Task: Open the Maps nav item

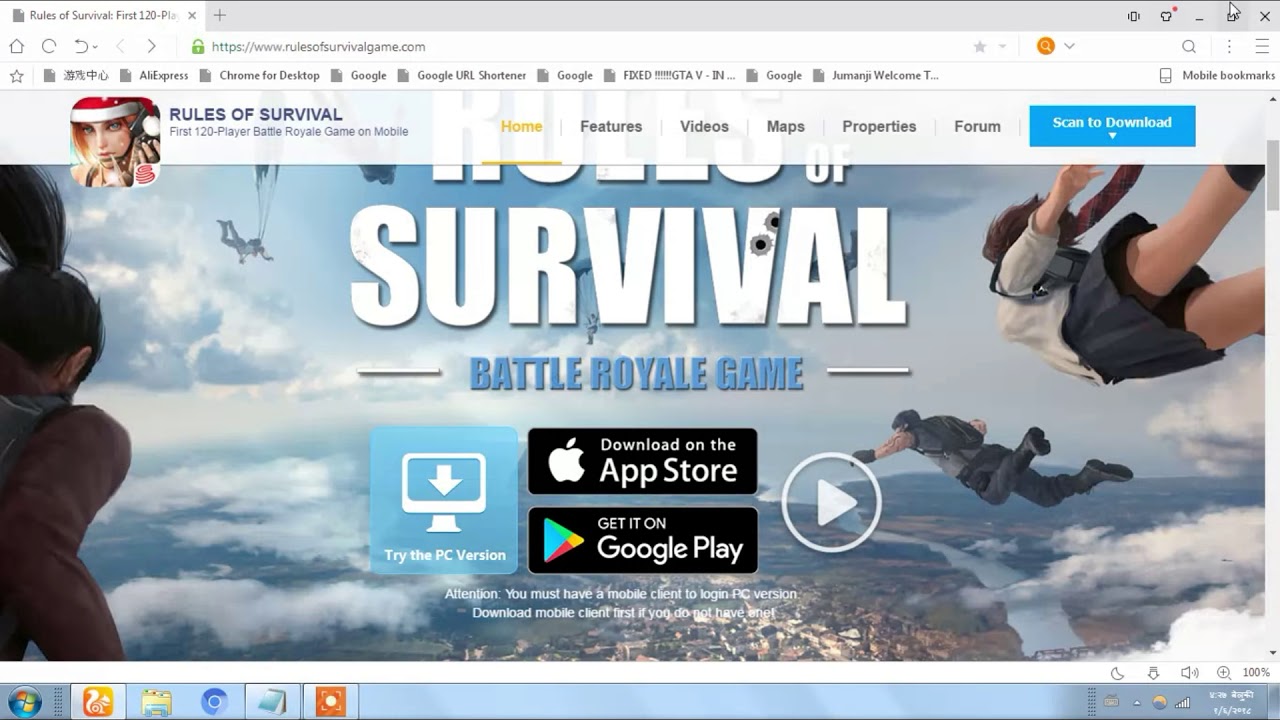Action: pyautogui.click(x=786, y=126)
